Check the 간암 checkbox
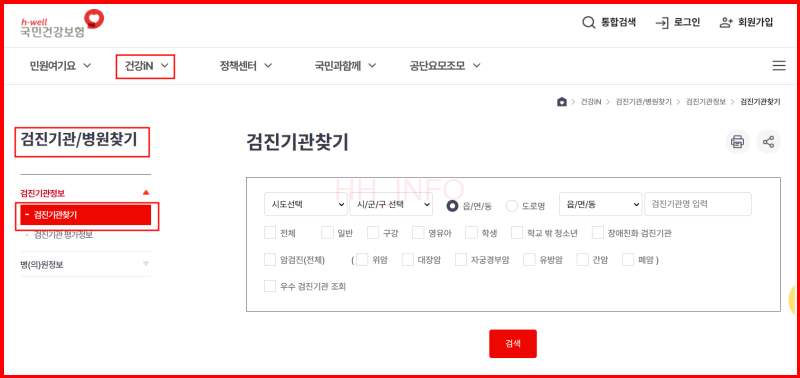800x378 pixels. point(582,260)
